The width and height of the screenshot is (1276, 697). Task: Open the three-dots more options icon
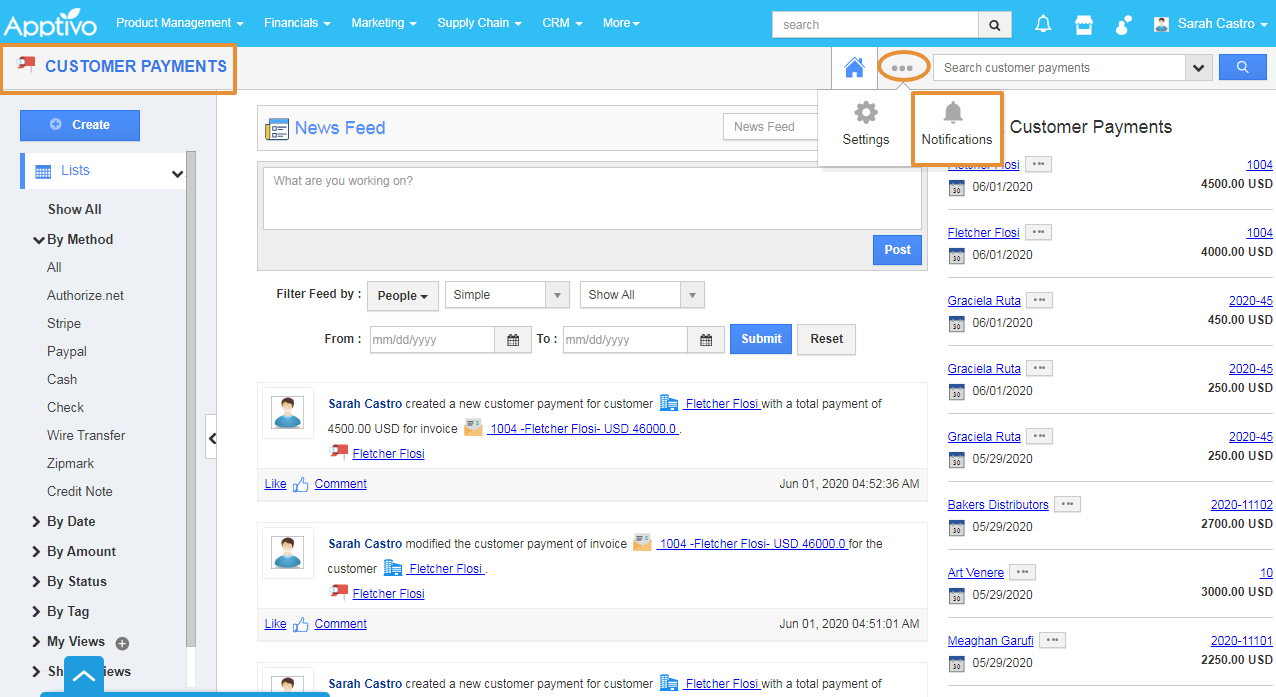point(902,68)
